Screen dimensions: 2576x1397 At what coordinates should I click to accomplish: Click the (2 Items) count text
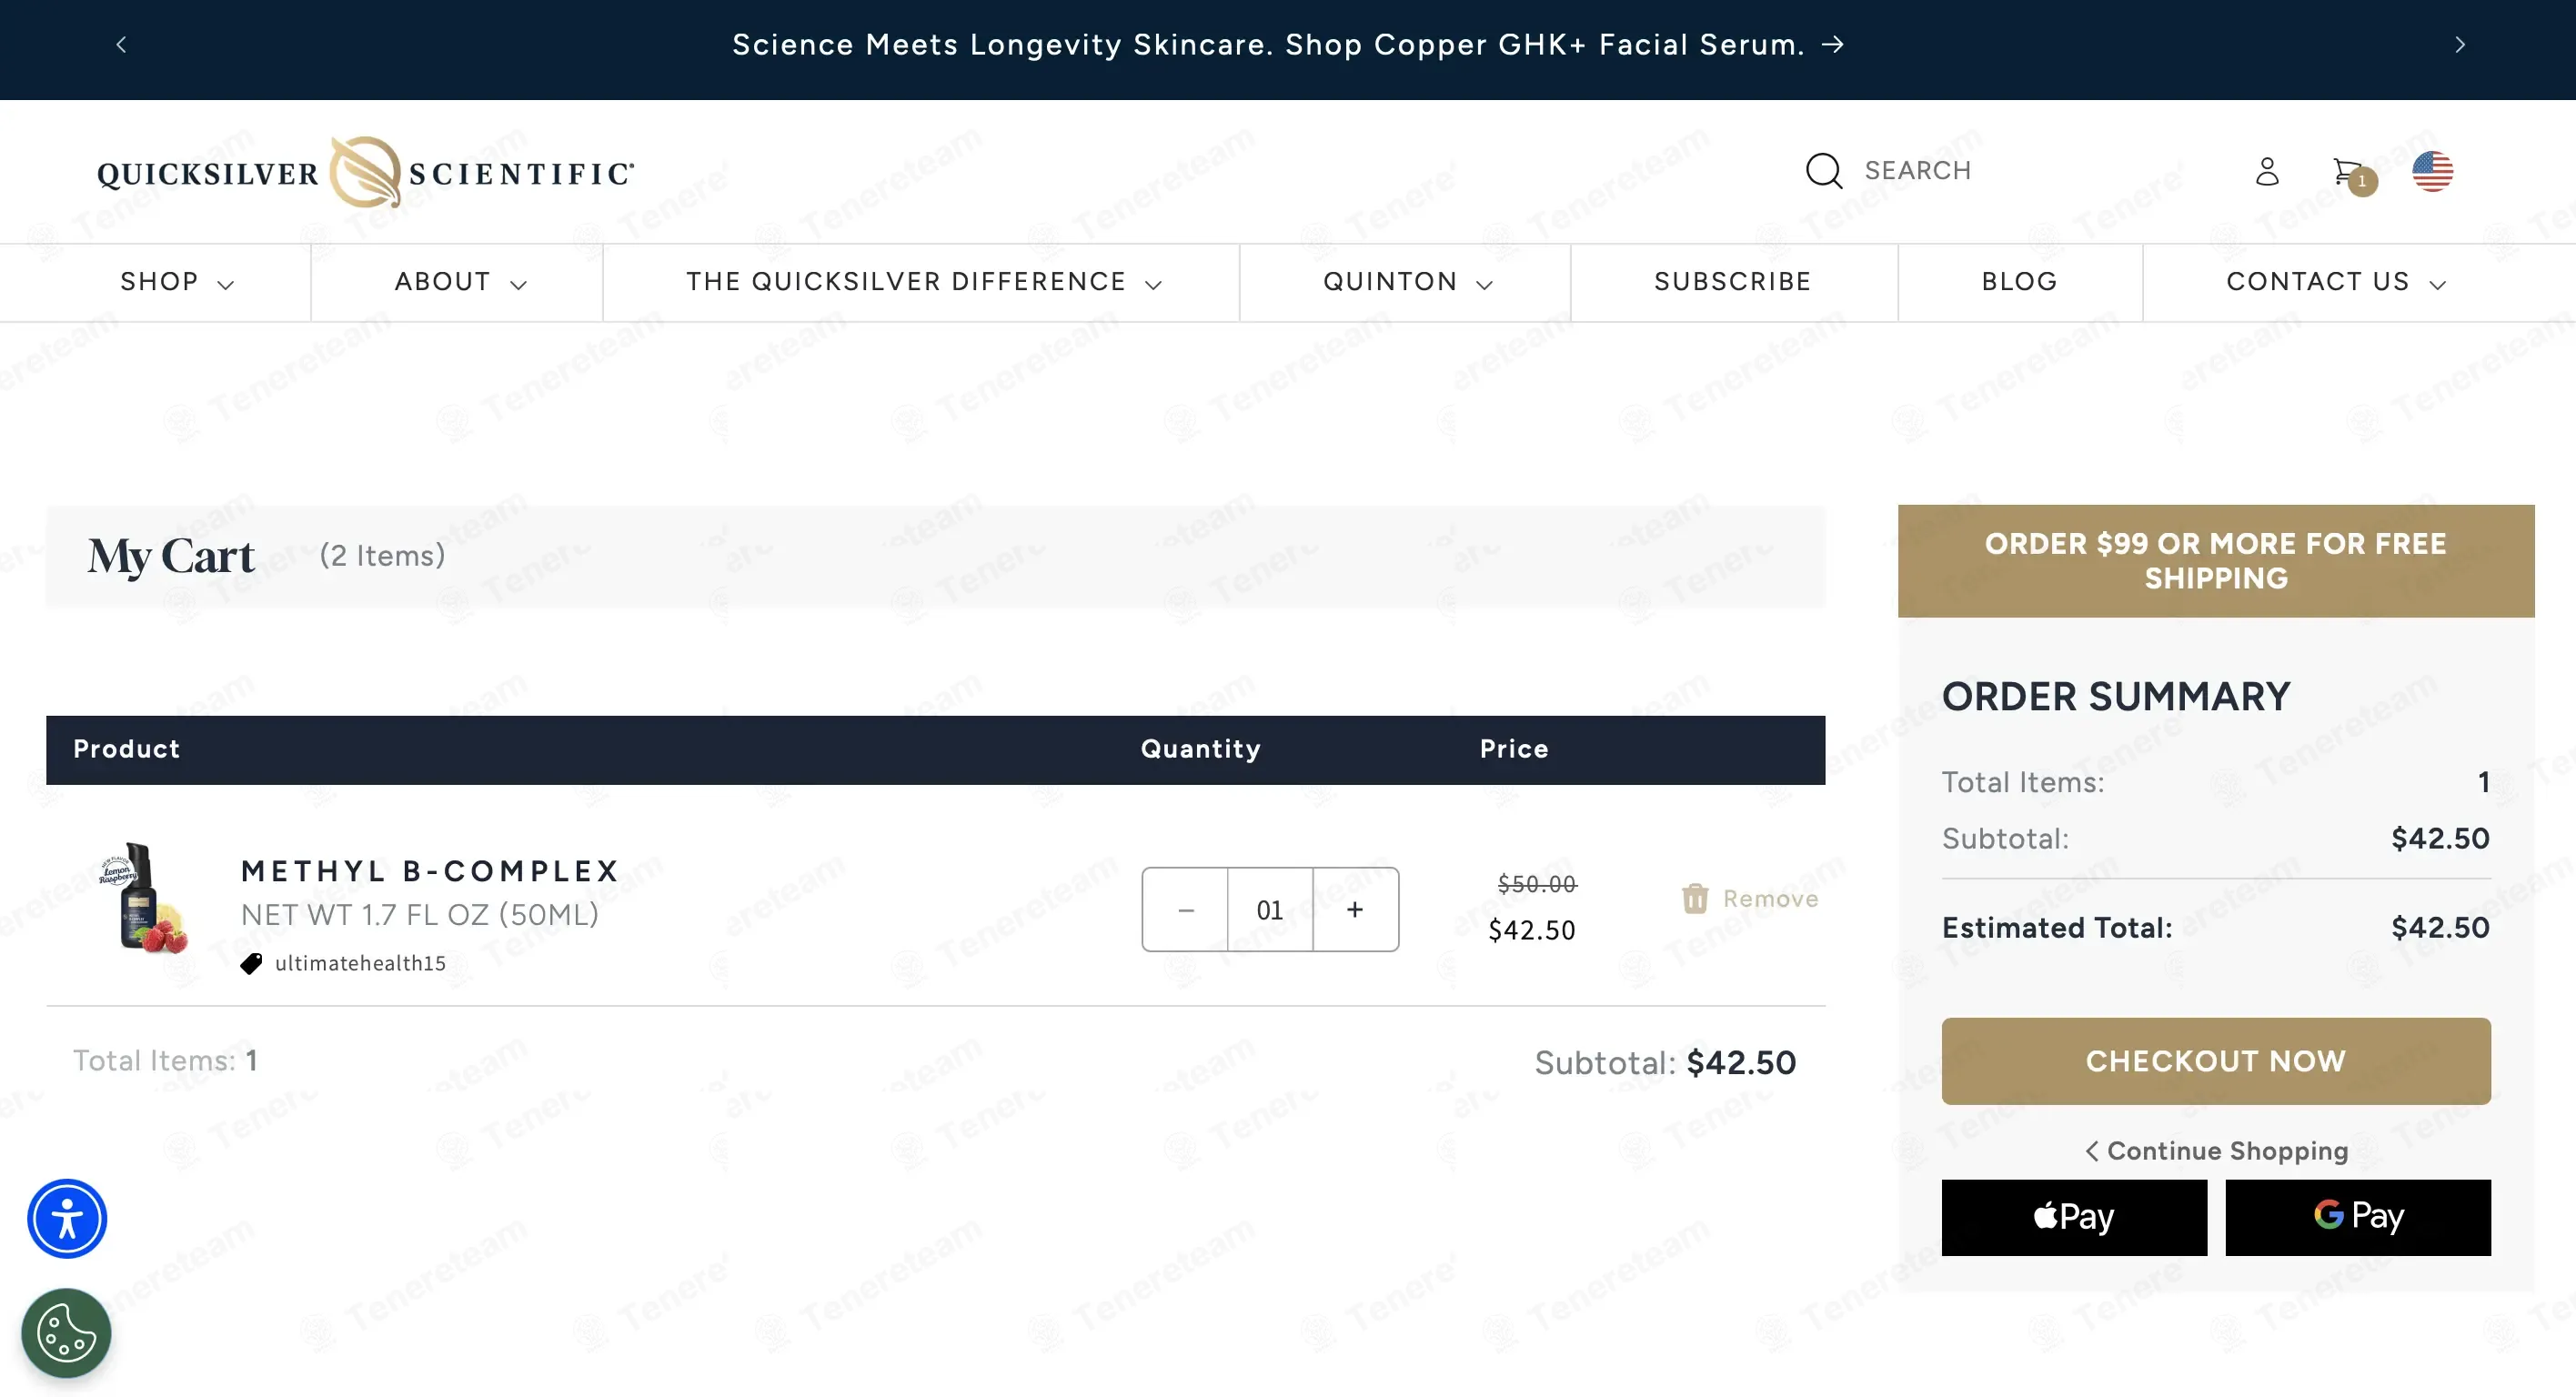tap(382, 556)
